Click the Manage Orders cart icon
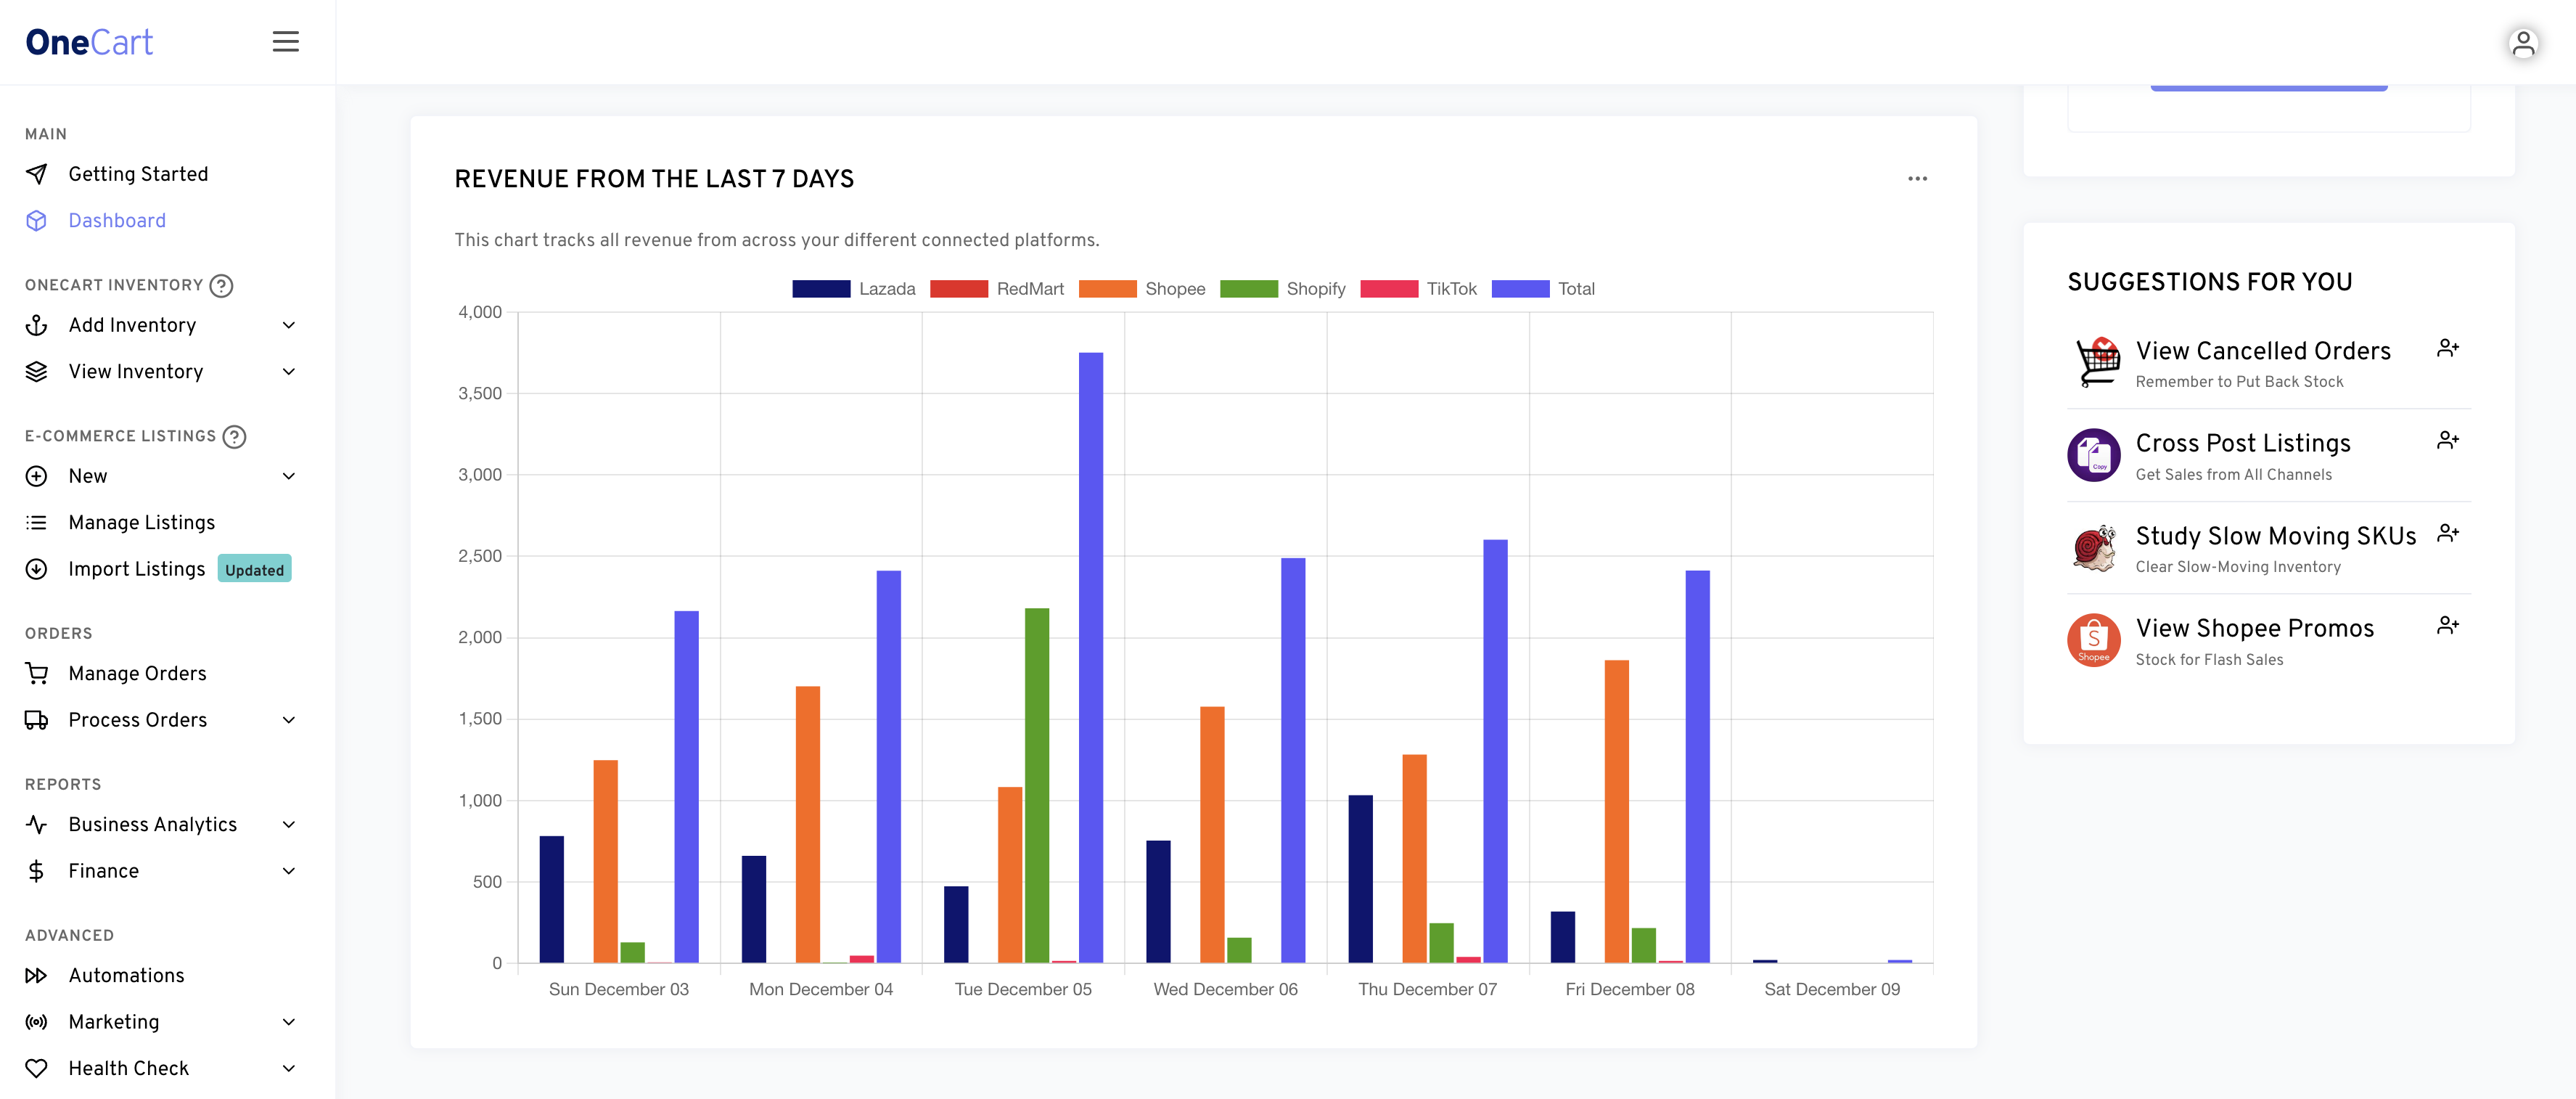This screenshot has height=1099, width=2576. click(37, 674)
